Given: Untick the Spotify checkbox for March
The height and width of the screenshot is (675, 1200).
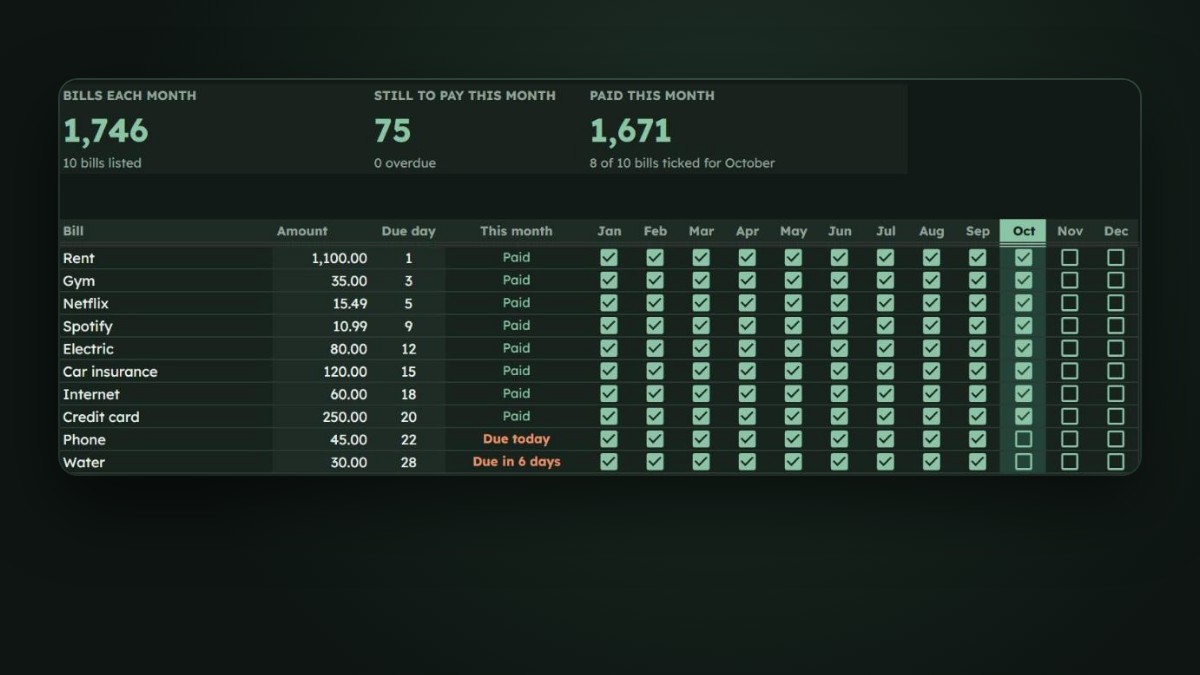Looking at the screenshot, I should pos(701,325).
